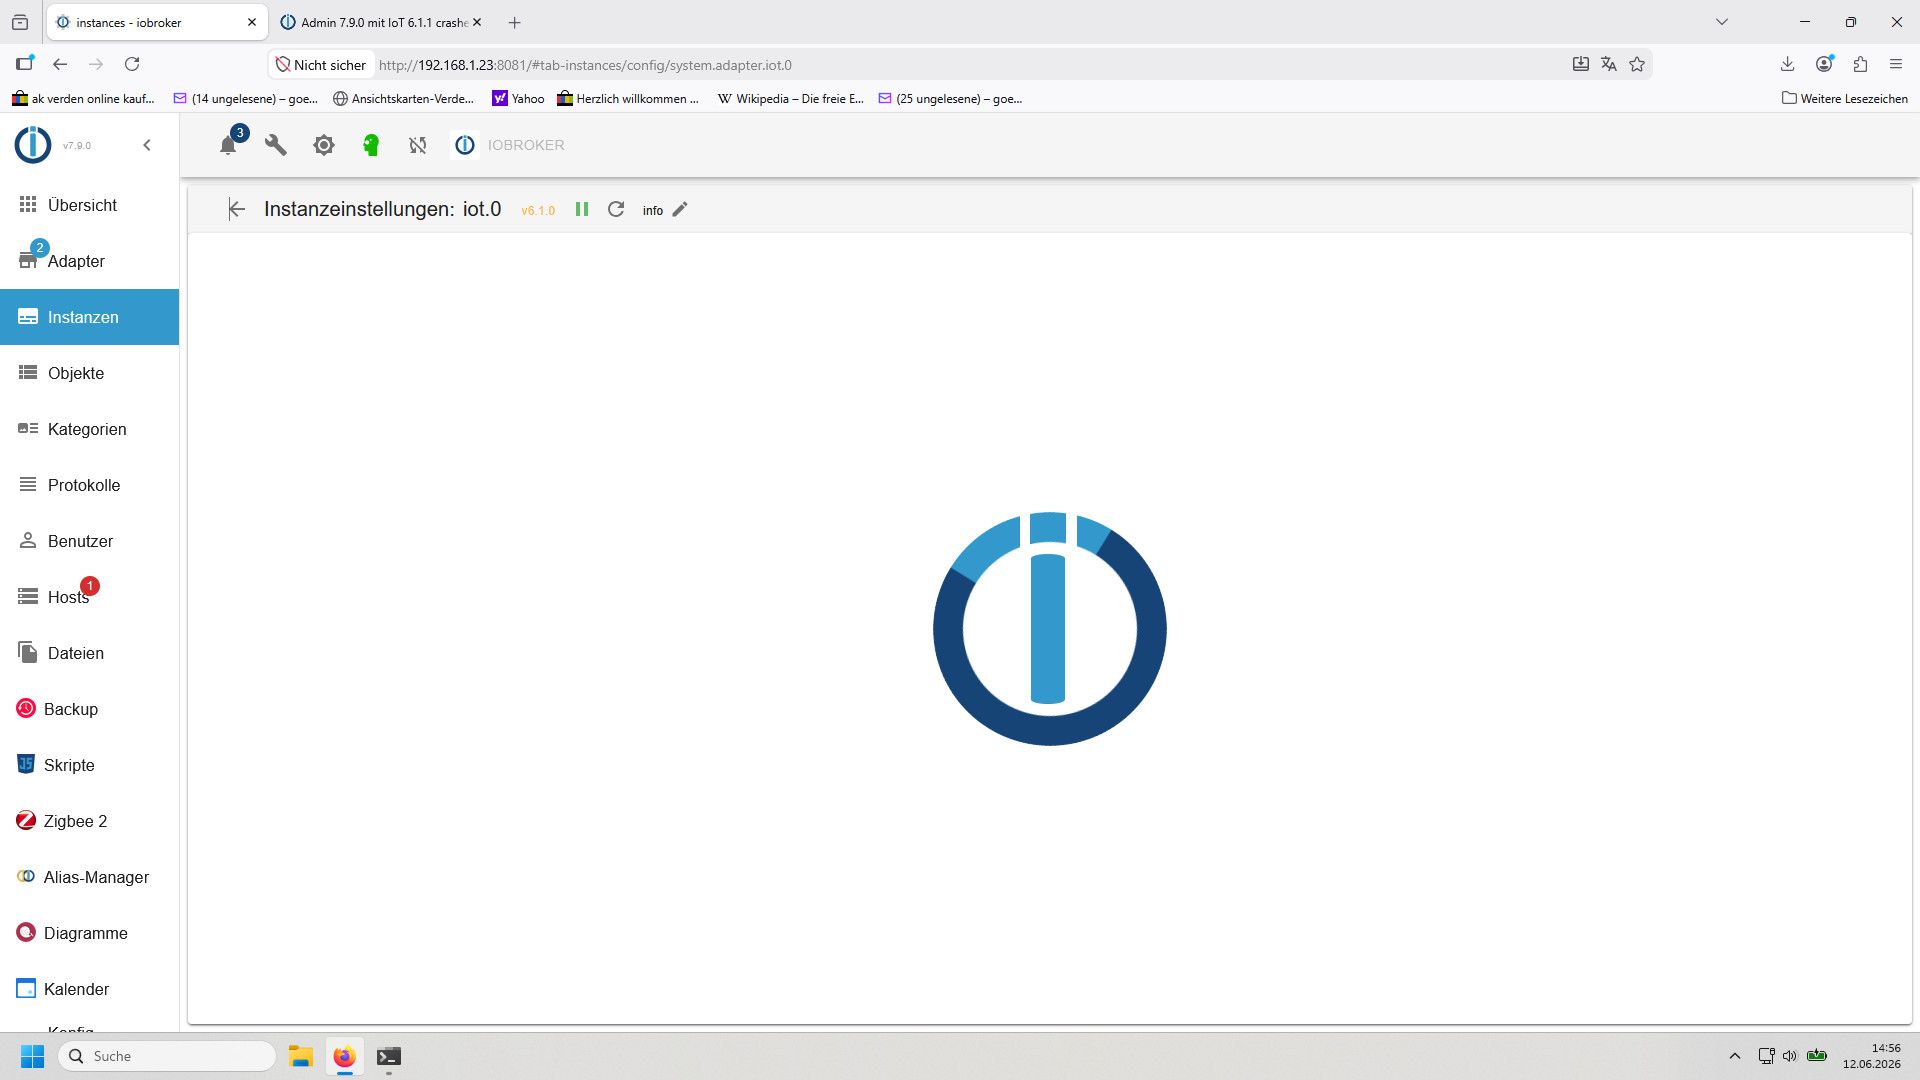This screenshot has width=1920, height=1080.
Task: Show hidden system tray icons
Action: point(1735,1056)
